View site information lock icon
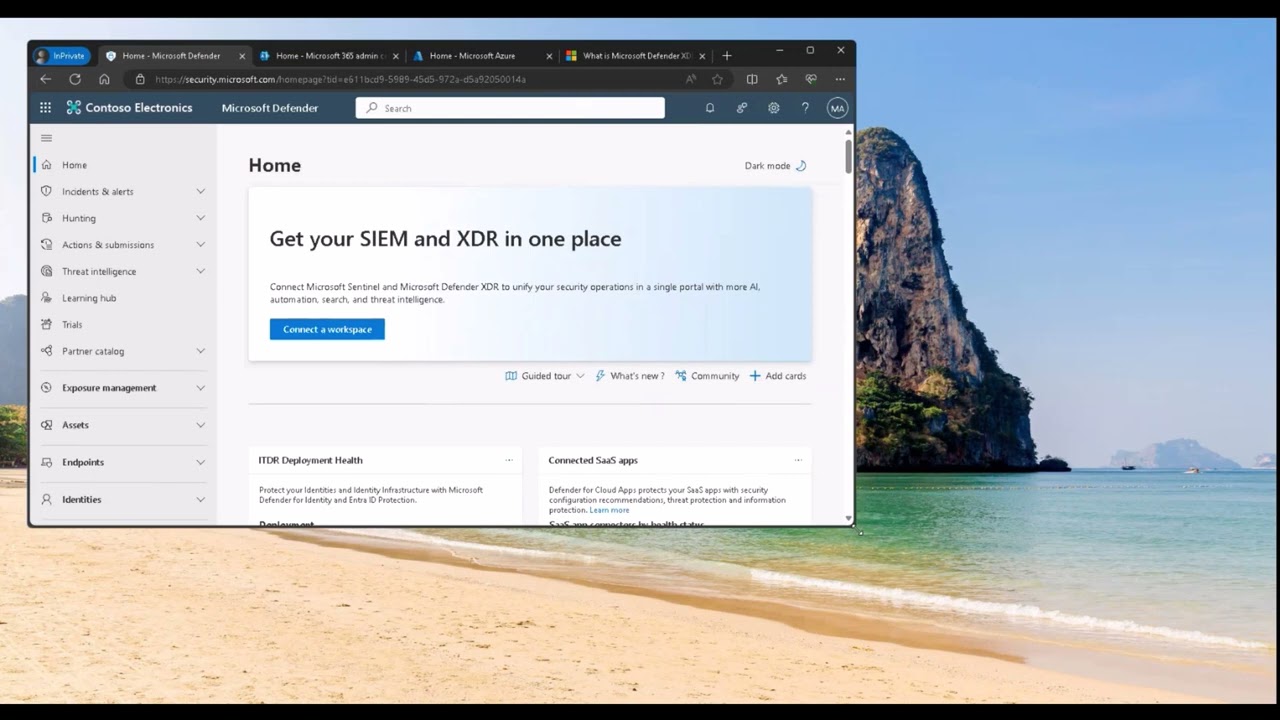 click(140, 79)
